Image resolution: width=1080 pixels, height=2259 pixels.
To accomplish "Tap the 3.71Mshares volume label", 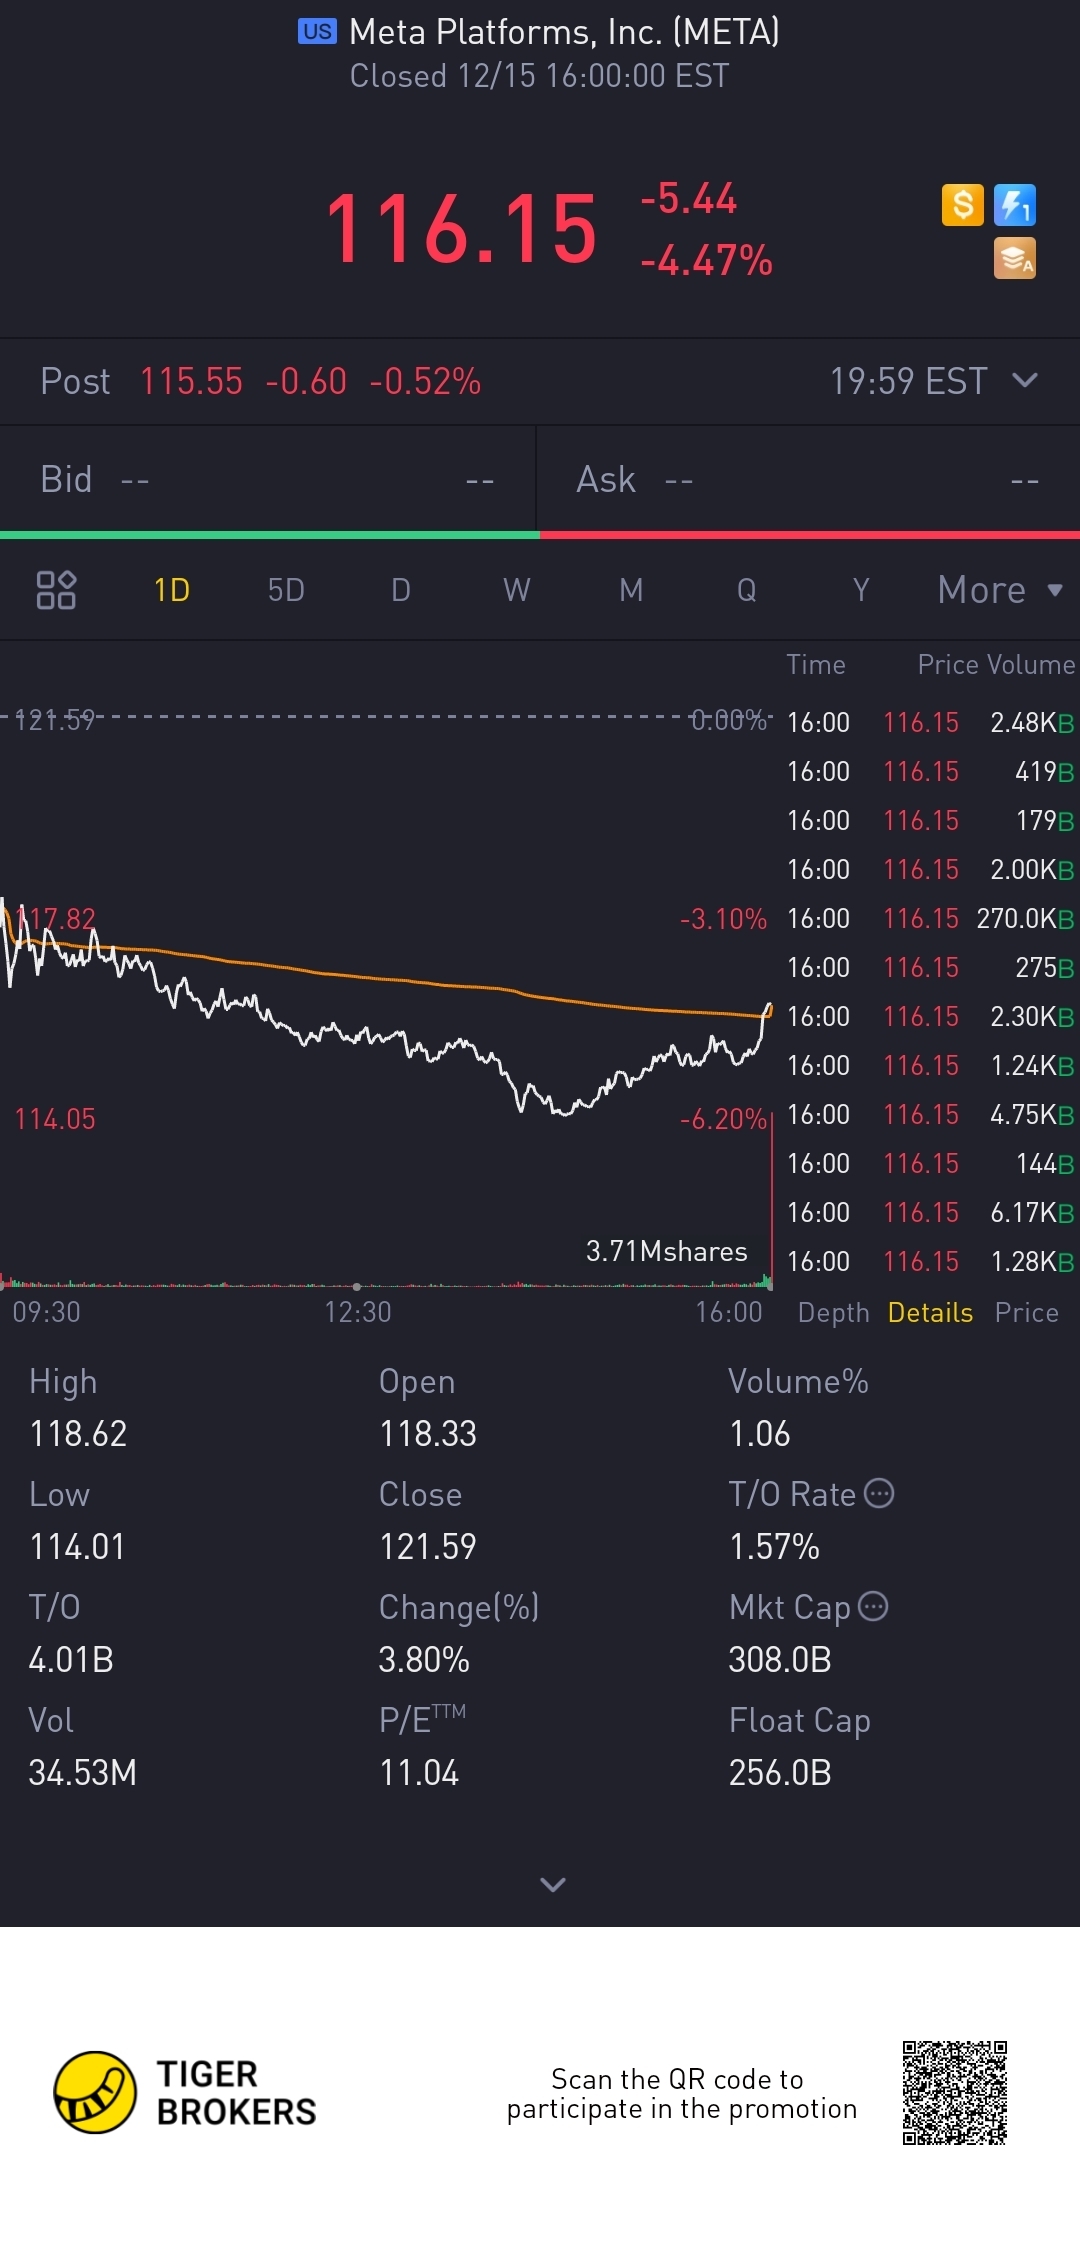I will pyautogui.click(x=666, y=1251).
